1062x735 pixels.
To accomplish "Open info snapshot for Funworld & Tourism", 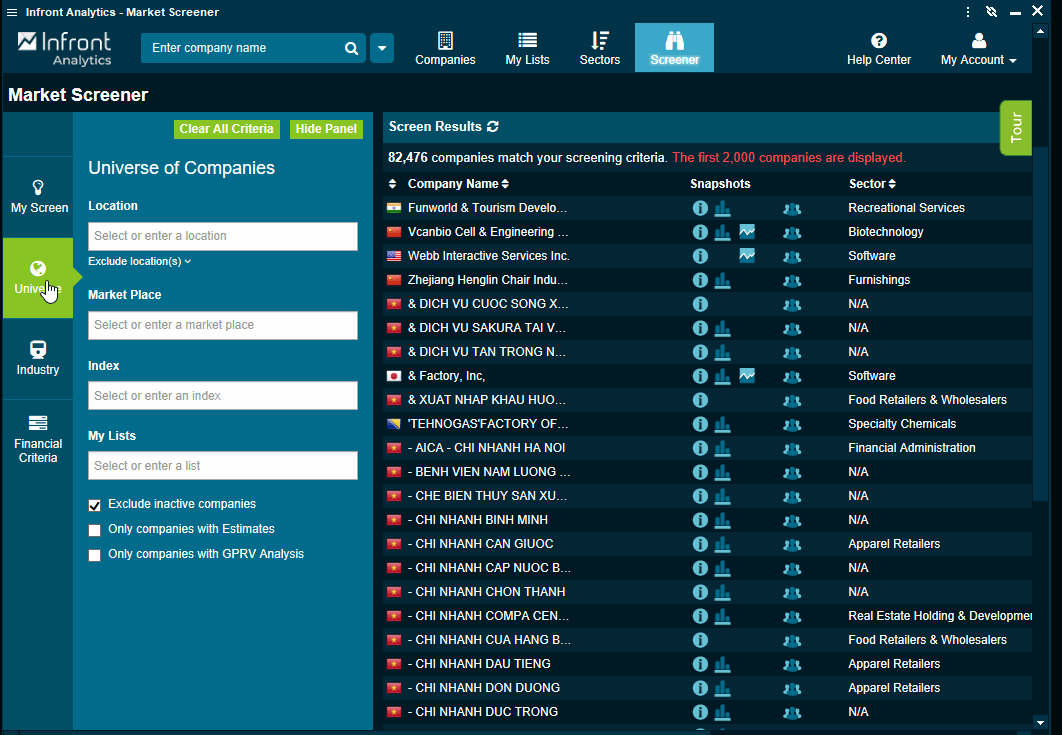I will 700,208.
